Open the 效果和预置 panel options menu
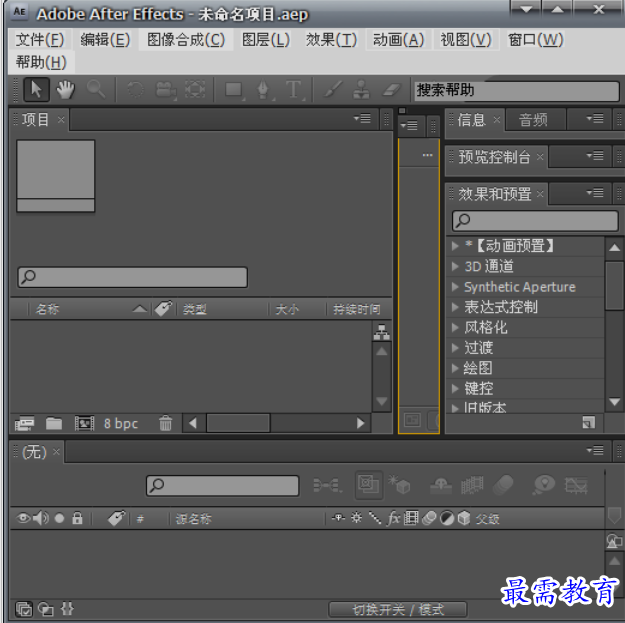 tap(595, 193)
